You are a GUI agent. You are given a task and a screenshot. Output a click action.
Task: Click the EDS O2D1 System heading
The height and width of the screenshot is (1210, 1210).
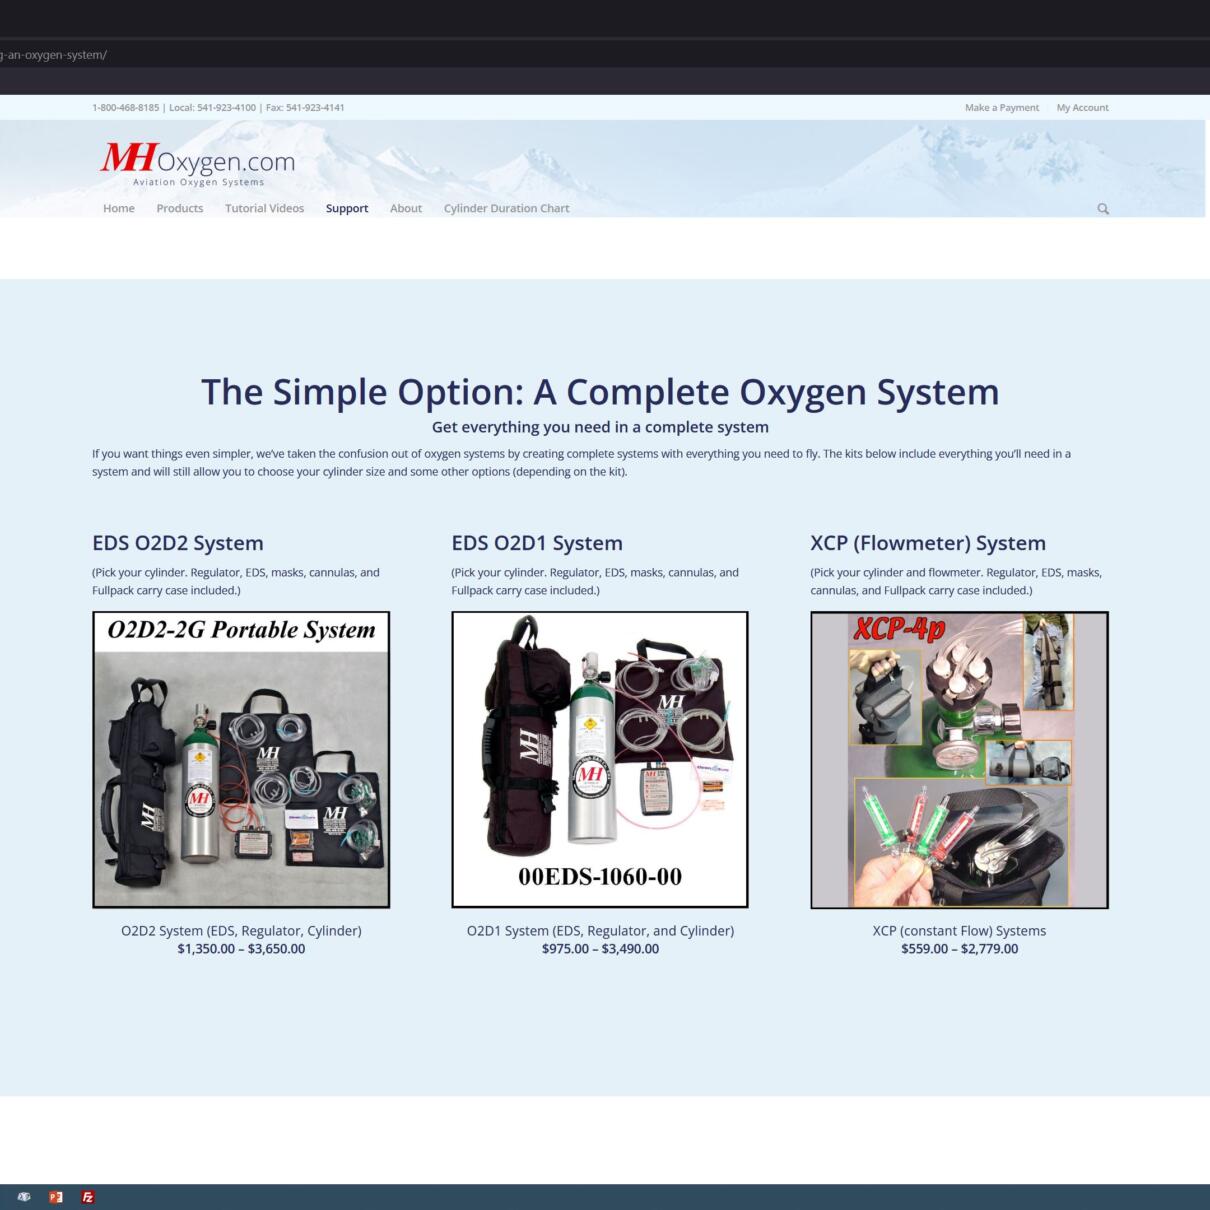(x=537, y=543)
